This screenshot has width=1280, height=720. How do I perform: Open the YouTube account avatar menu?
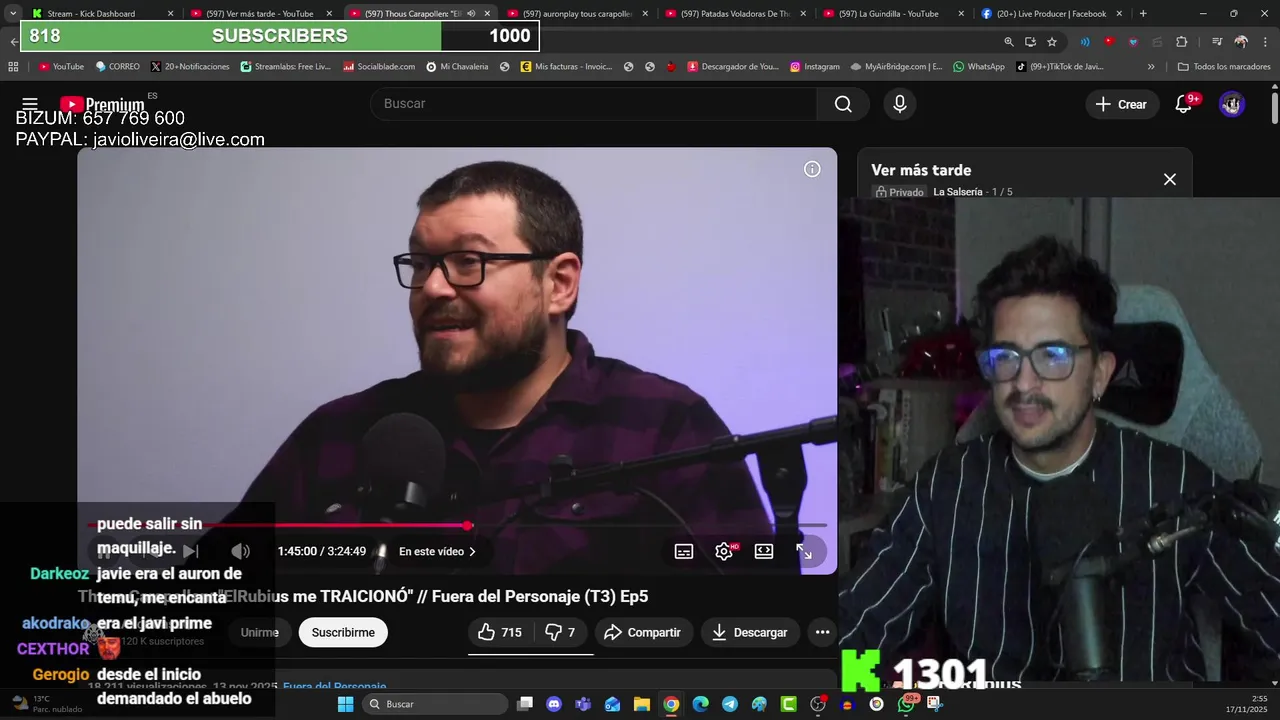(1232, 104)
